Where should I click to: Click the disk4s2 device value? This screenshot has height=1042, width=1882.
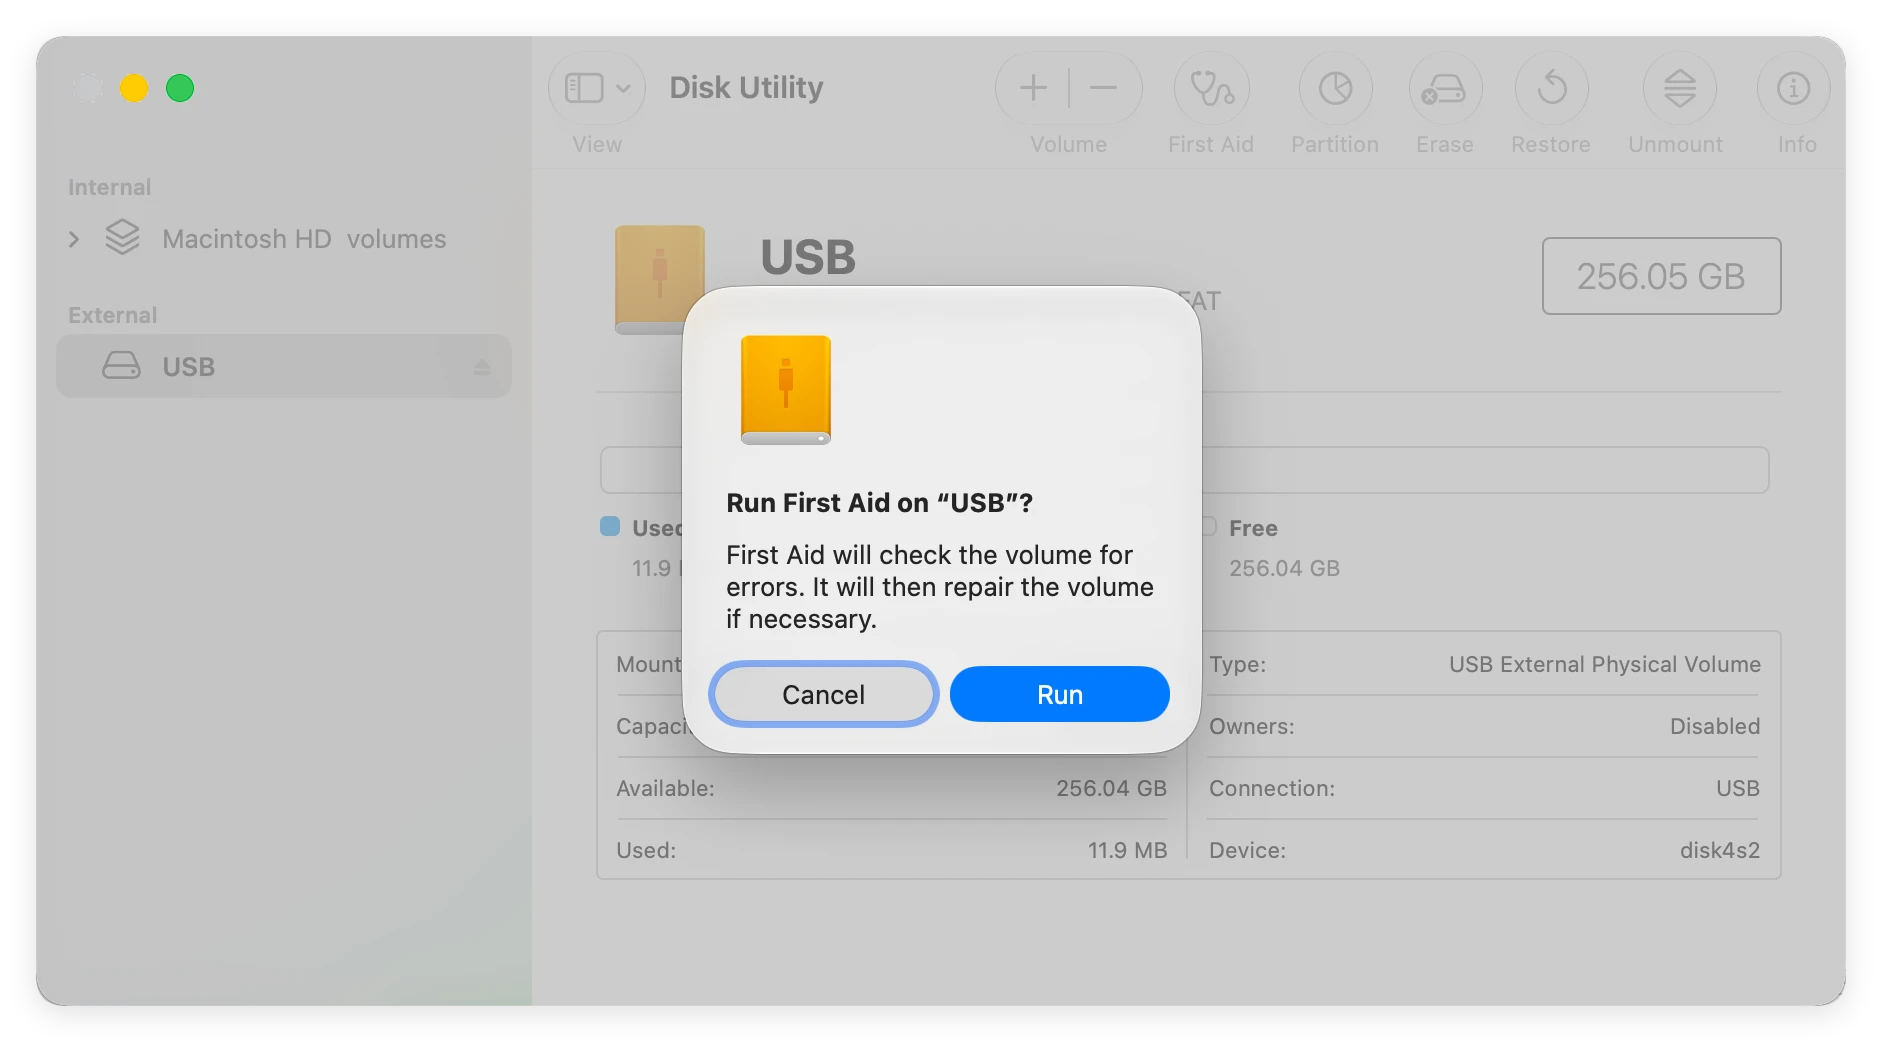point(1720,850)
